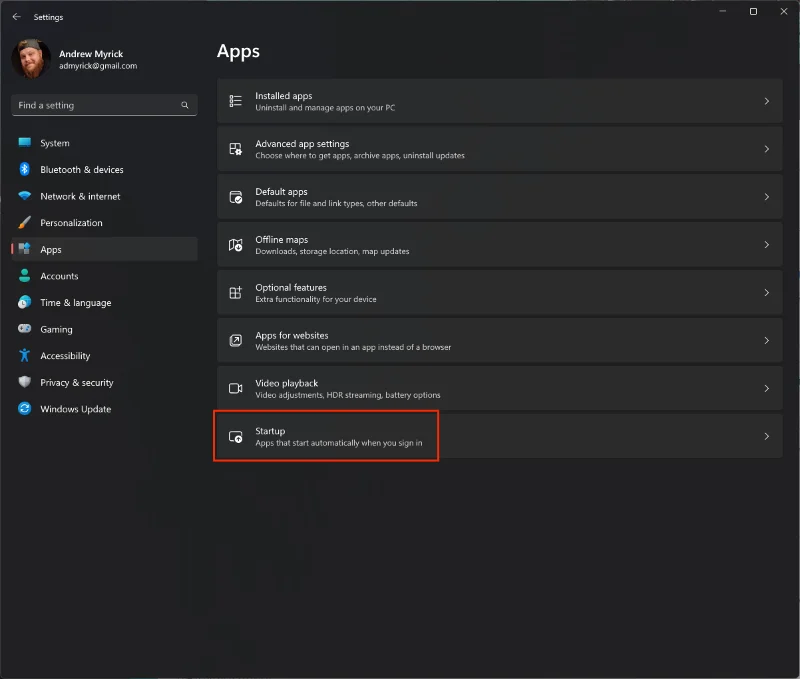Open Installed apps title text
The height and width of the screenshot is (679, 800).
click(284, 96)
